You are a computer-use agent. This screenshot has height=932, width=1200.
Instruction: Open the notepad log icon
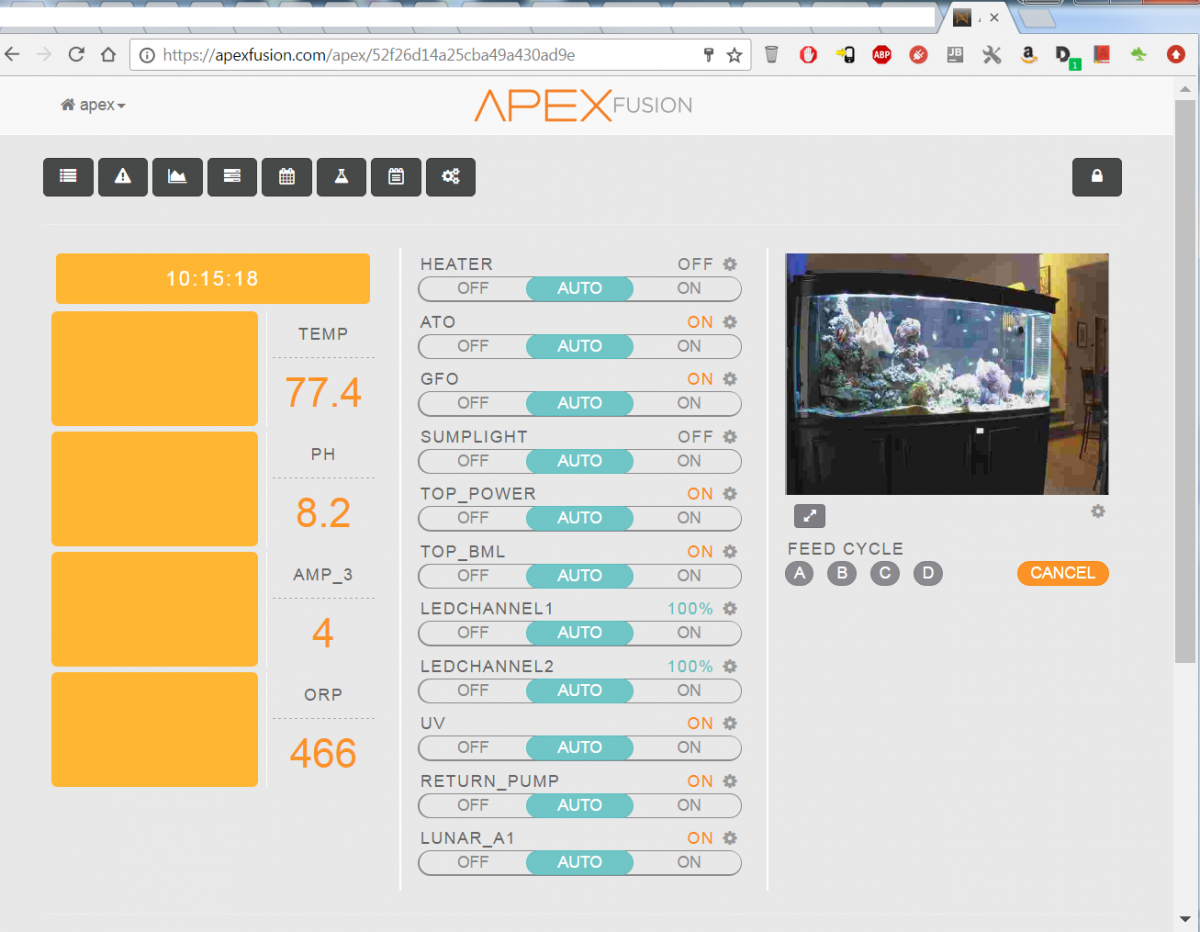pos(396,177)
